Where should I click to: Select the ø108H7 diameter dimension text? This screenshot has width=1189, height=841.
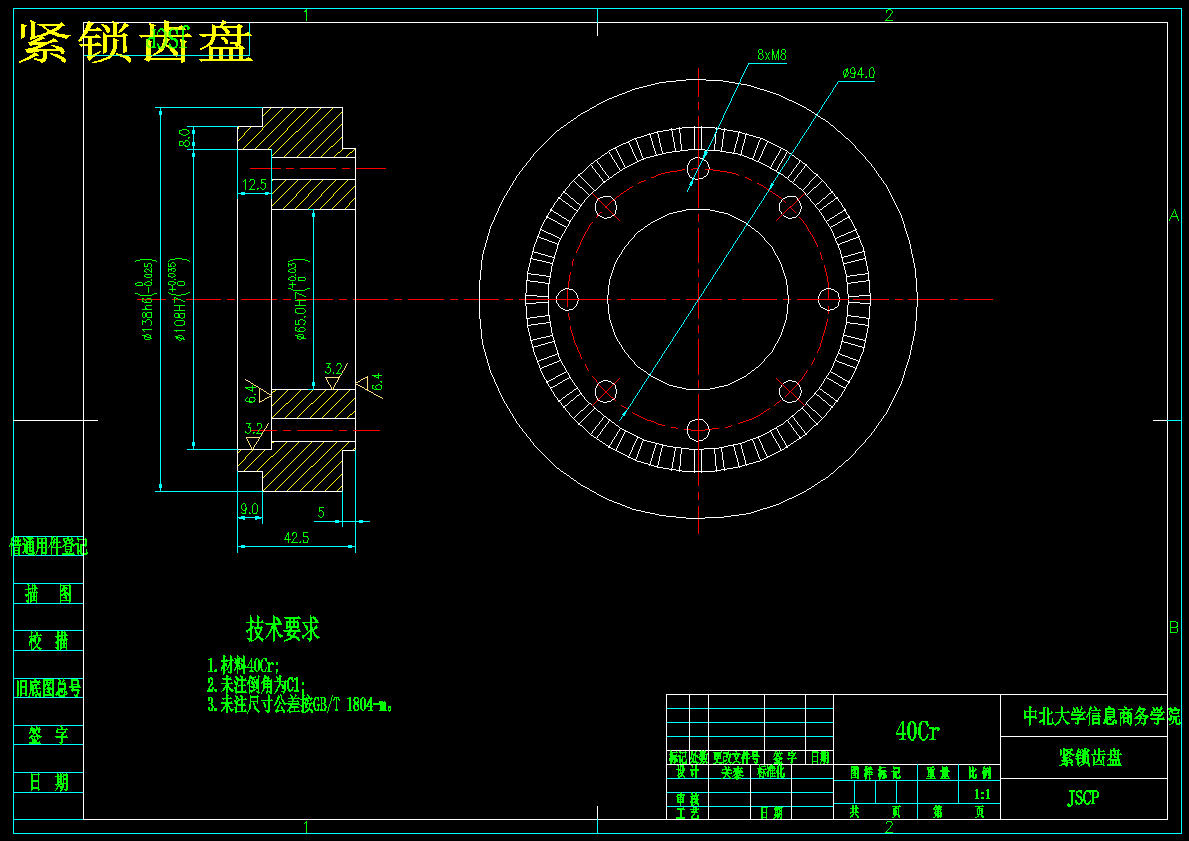tap(177, 300)
